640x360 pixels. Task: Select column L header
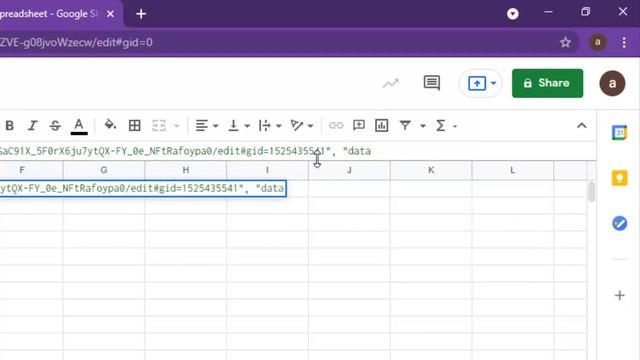[513, 170]
